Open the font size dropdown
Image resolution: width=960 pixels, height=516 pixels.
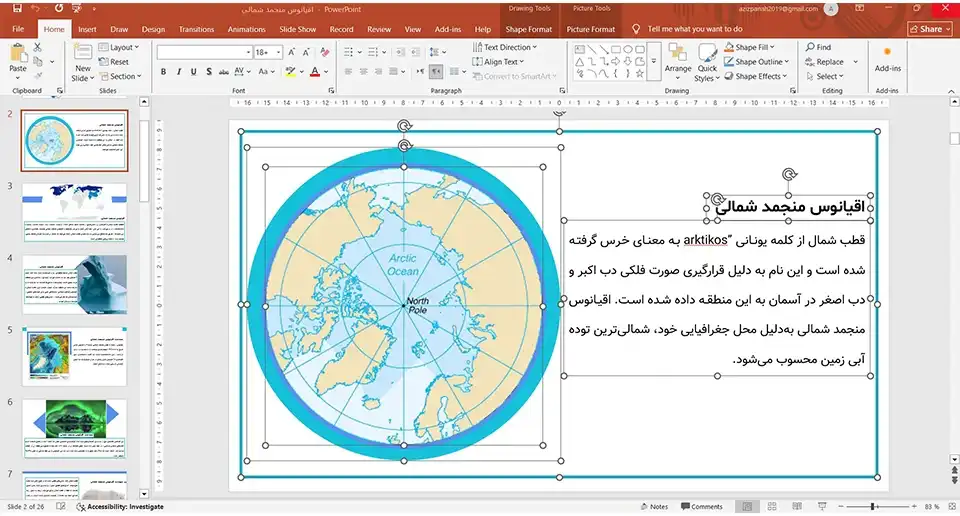coord(279,53)
